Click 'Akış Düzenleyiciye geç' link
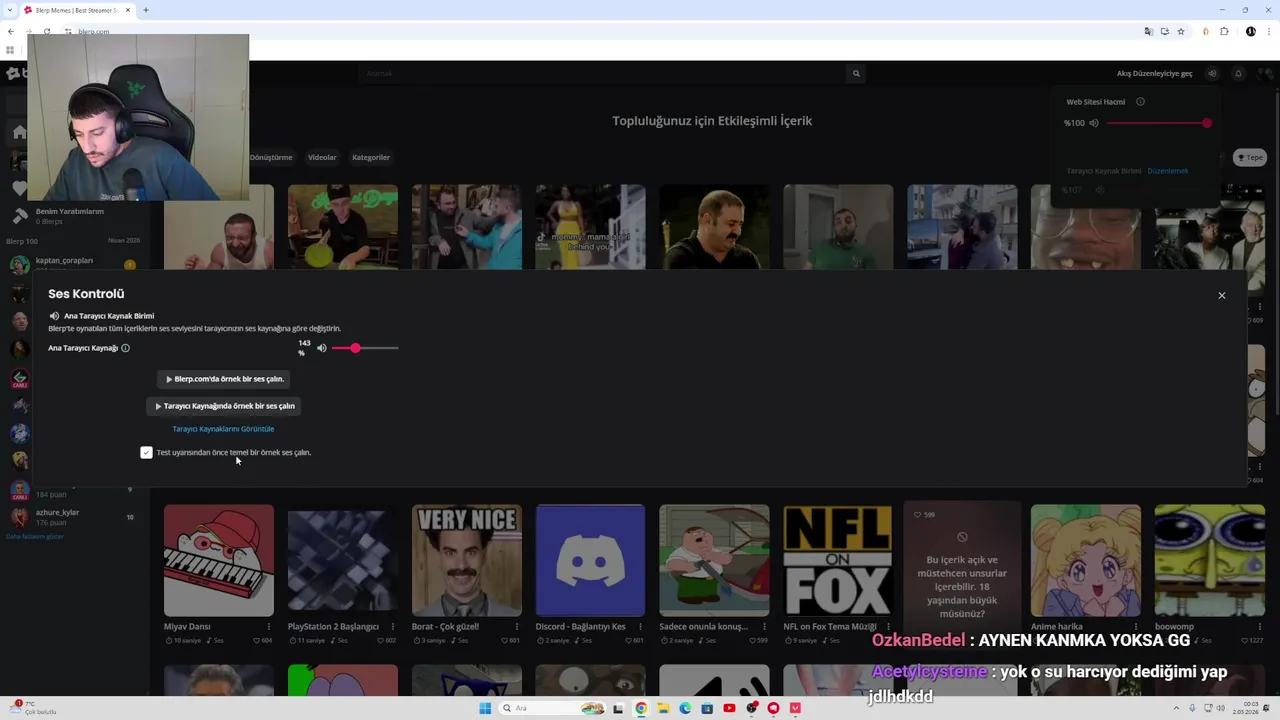 point(1154,73)
